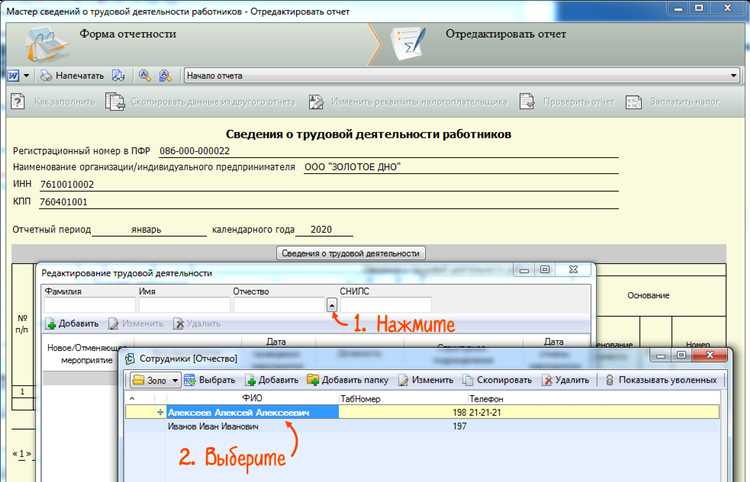Viewport: 750px width, 482px height.
Task: Click the phone 21-21-21 cell
Action: 485,412
